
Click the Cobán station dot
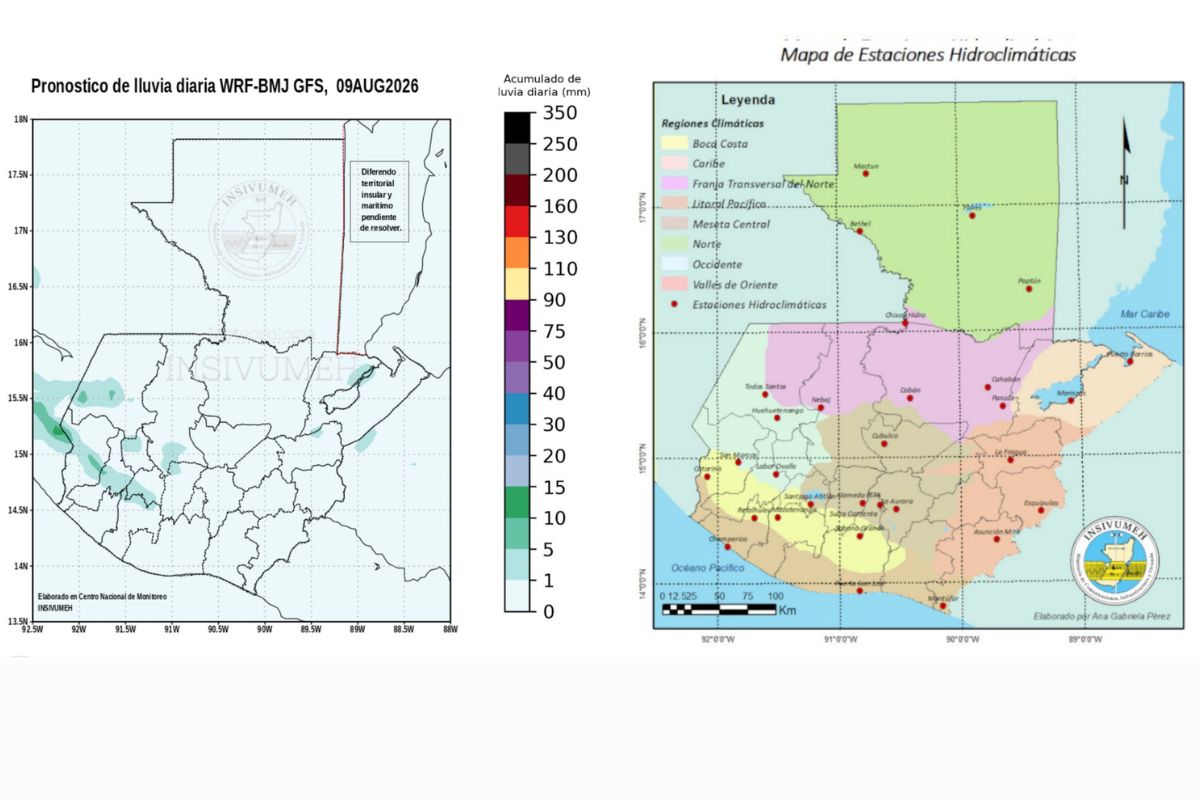click(910, 398)
